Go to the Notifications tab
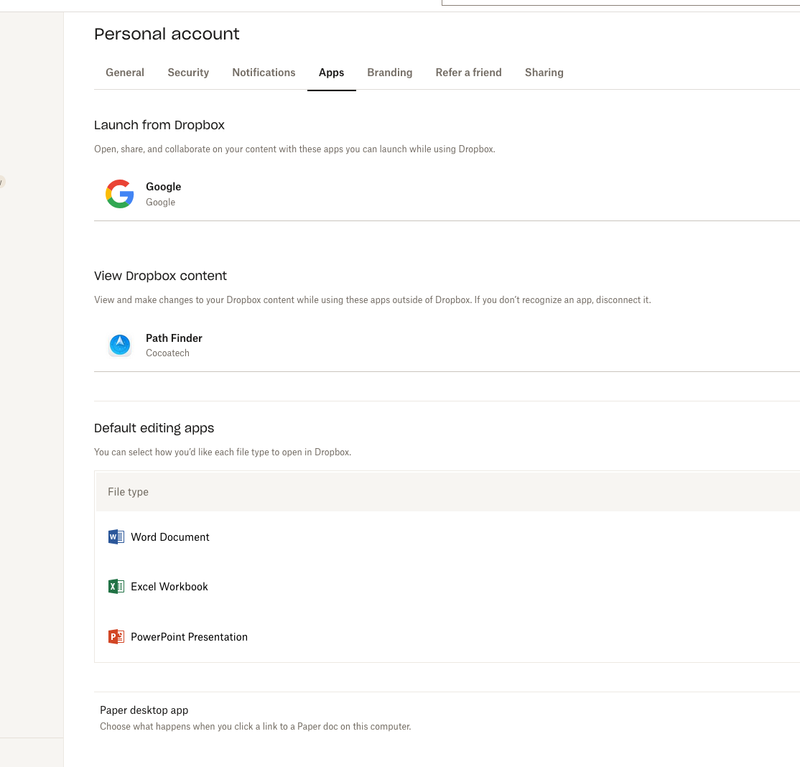800x767 pixels. tap(264, 73)
